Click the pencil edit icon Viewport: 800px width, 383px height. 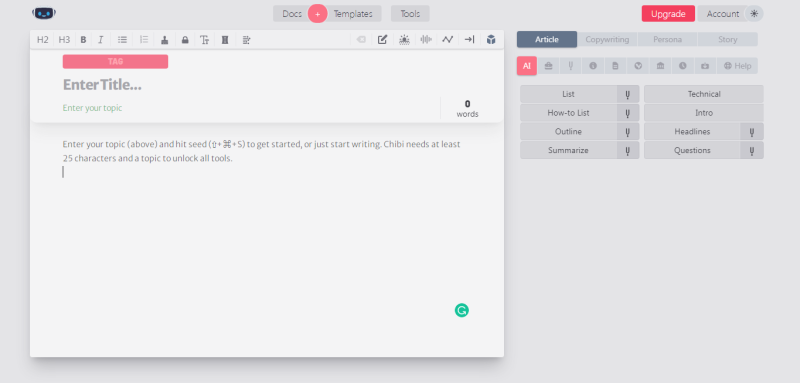click(x=383, y=40)
